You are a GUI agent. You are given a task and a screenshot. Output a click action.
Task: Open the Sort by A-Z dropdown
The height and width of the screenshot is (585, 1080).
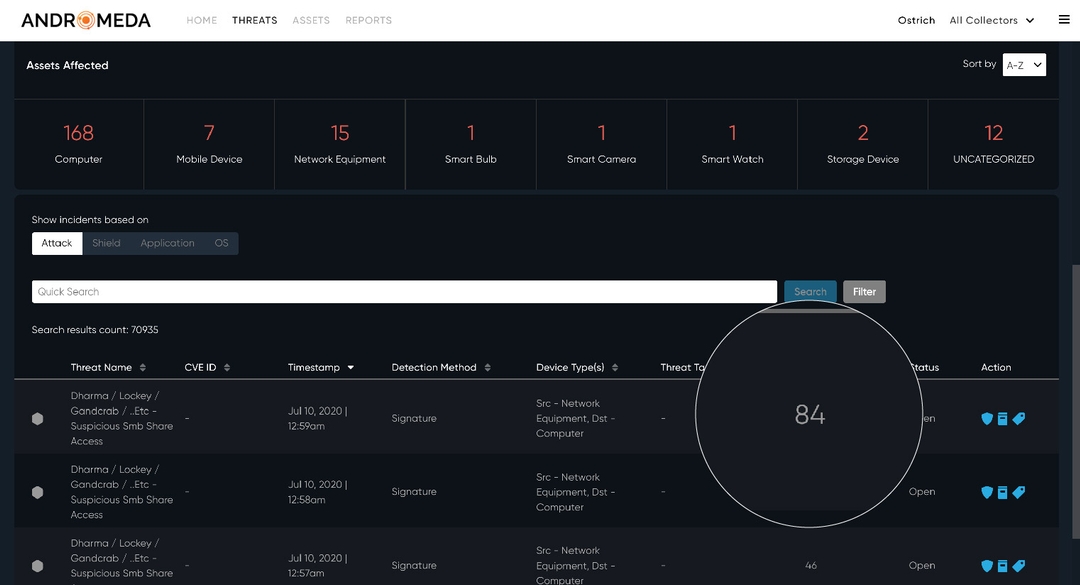(1024, 64)
